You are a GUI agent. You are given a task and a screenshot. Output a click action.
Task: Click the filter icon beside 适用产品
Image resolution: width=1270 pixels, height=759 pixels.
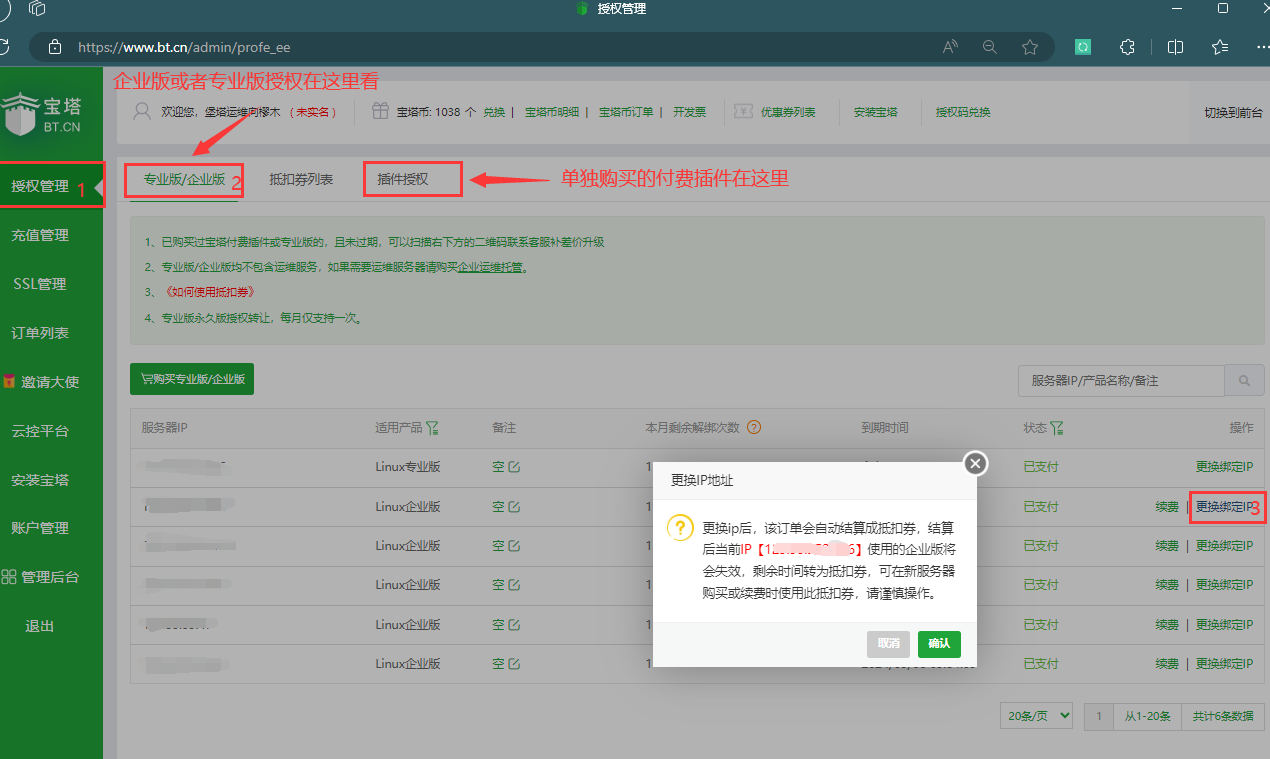432,428
